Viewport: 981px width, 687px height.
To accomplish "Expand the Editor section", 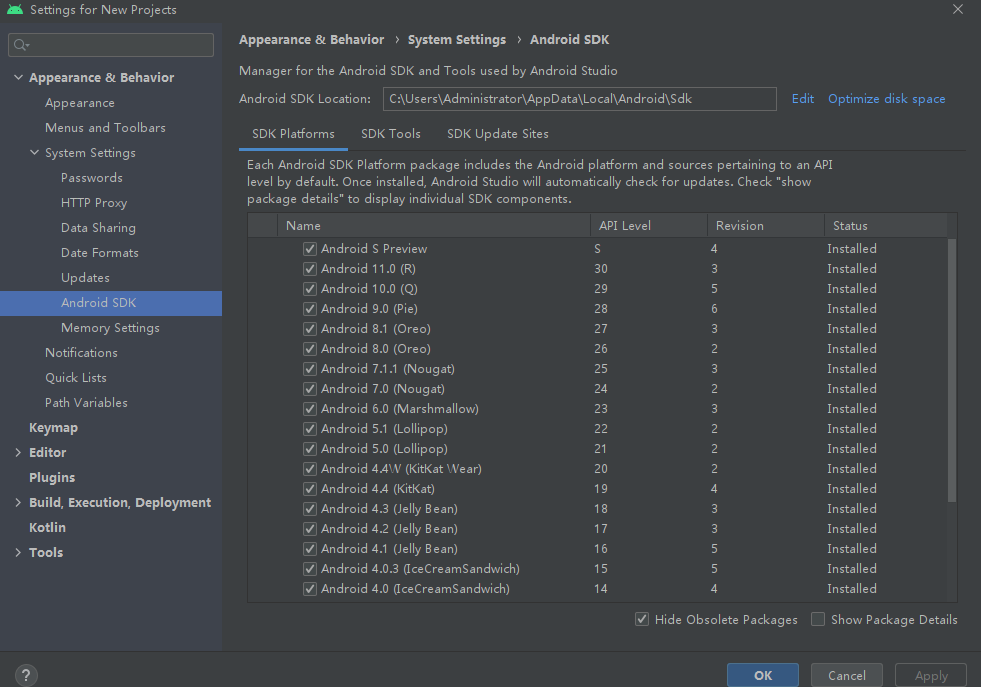I will pos(18,452).
